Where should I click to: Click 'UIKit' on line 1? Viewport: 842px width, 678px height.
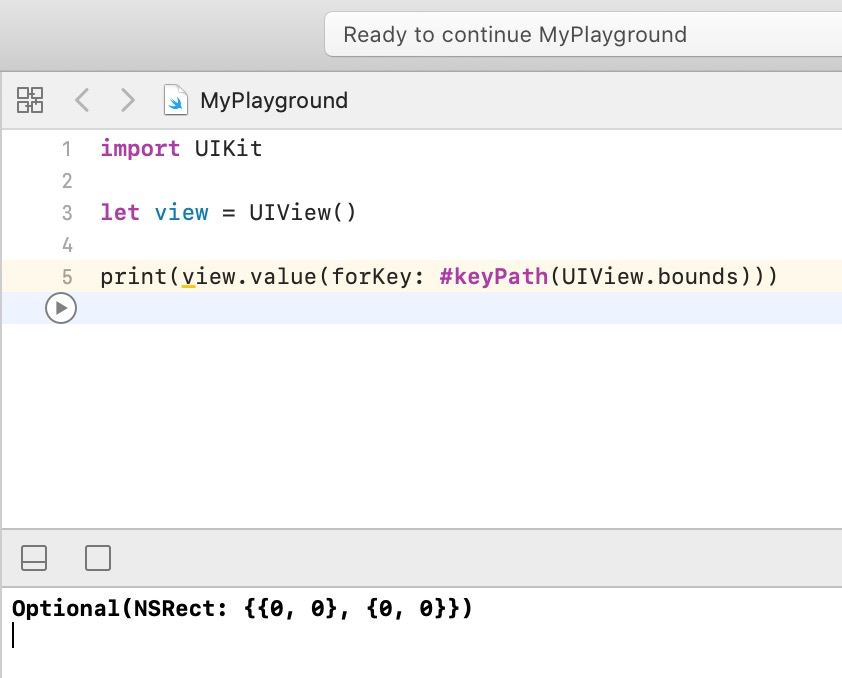coord(228,149)
